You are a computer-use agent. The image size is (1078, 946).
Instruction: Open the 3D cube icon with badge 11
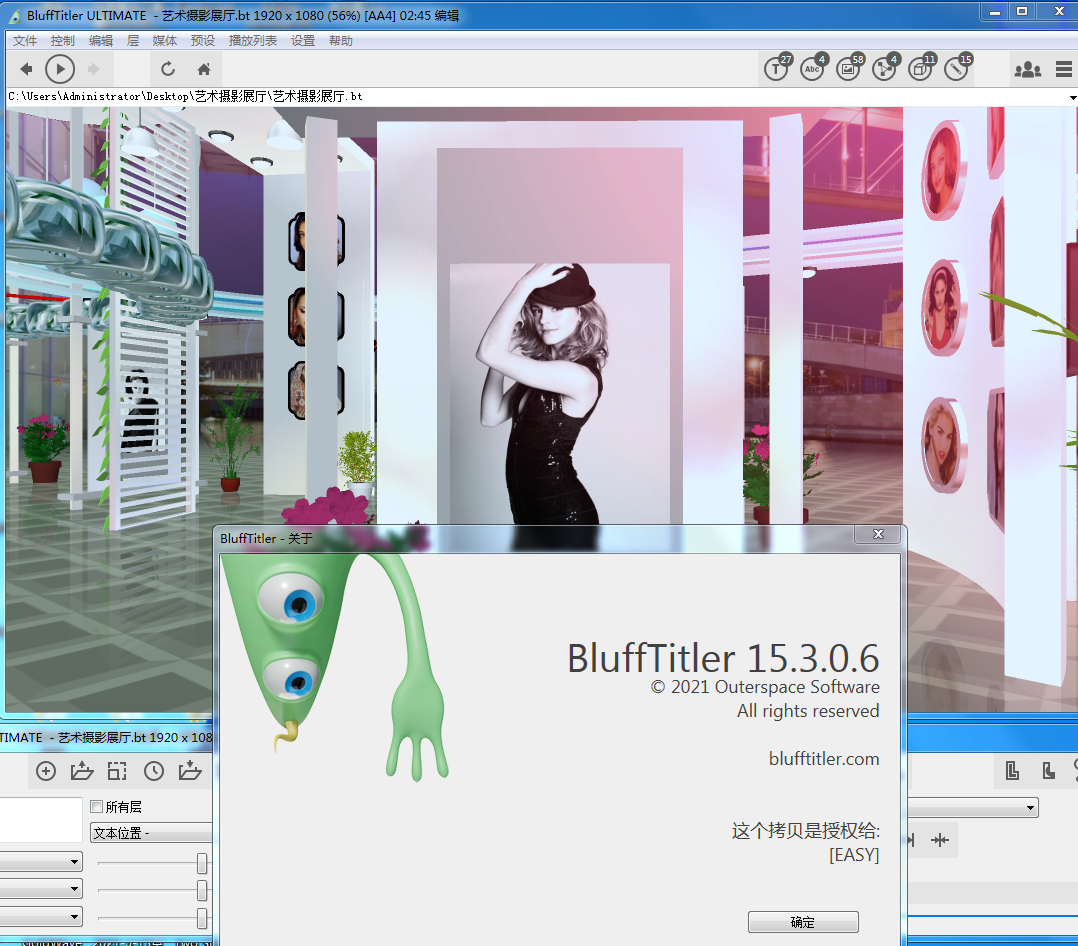click(x=921, y=68)
